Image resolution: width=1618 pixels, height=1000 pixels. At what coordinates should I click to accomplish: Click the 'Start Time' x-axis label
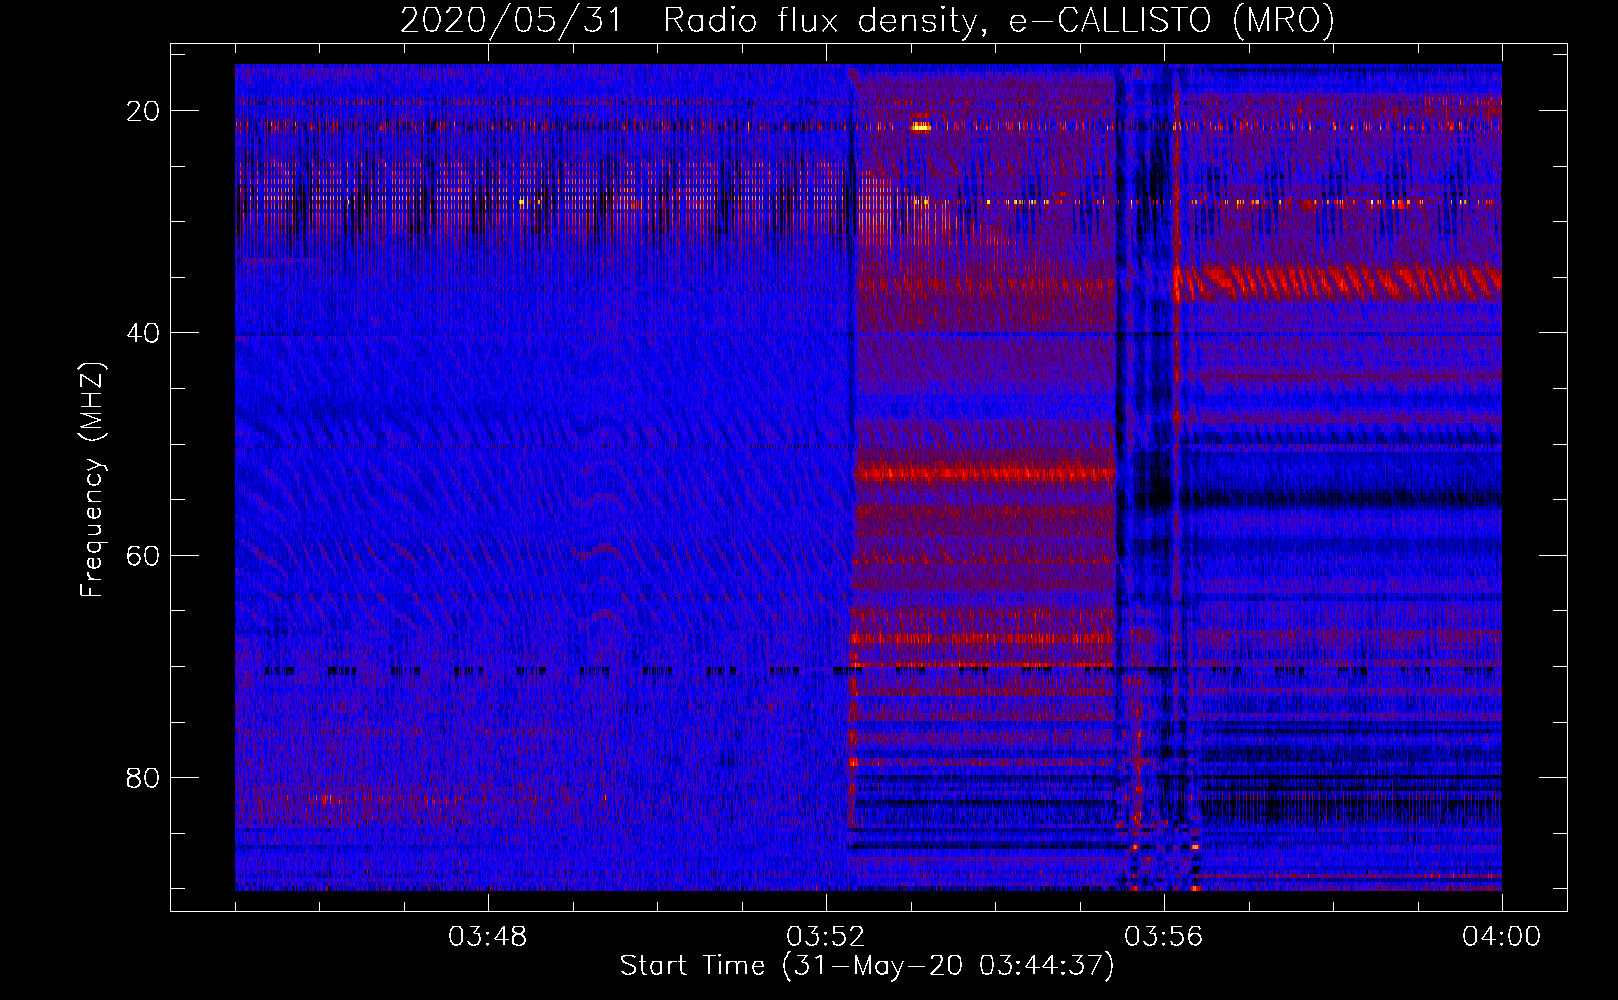click(x=866, y=966)
